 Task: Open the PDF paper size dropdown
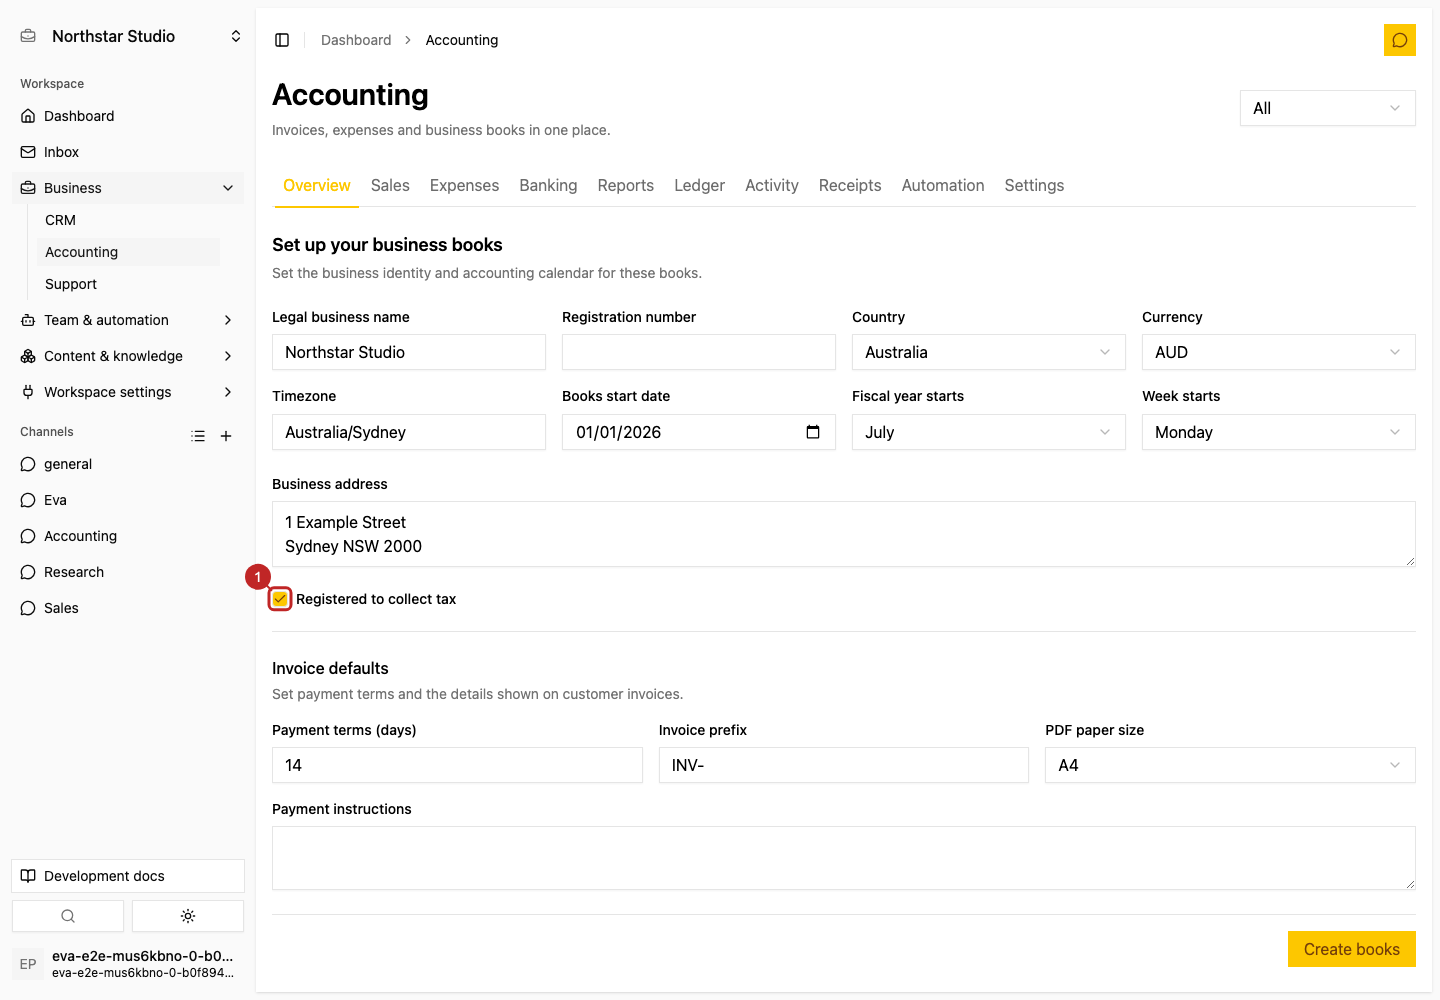coord(1230,765)
